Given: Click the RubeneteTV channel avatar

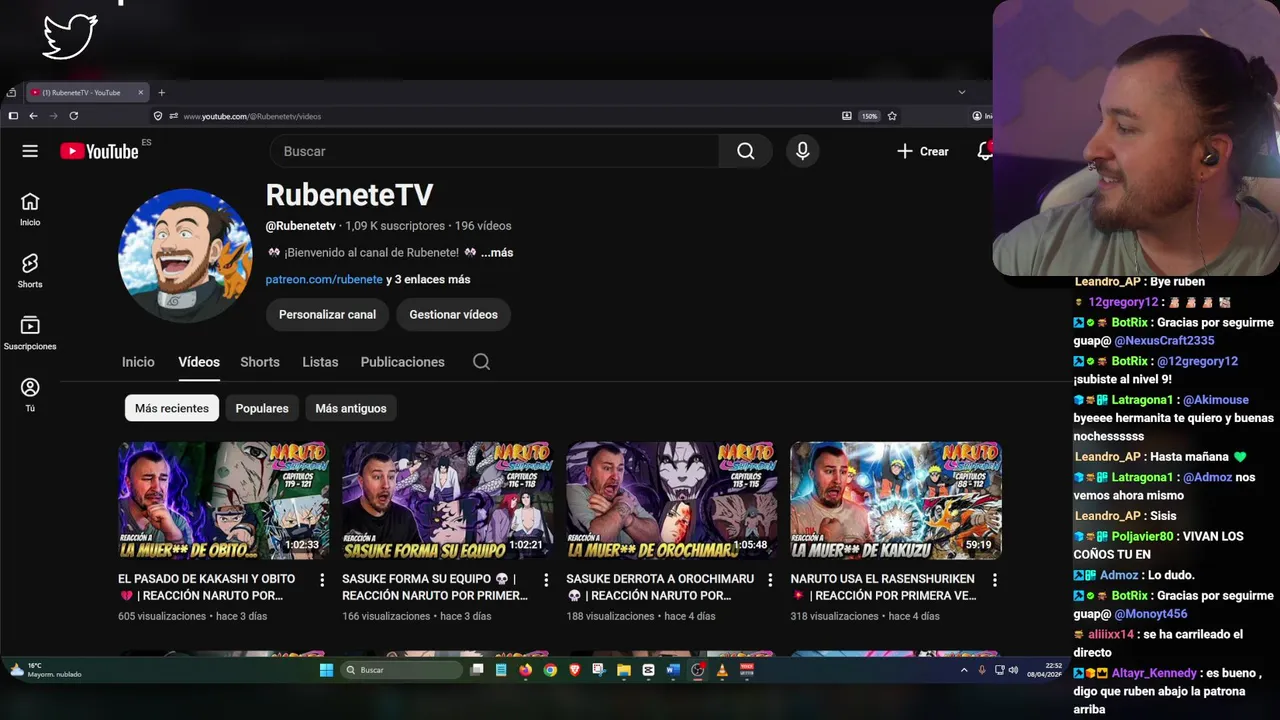Looking at the screenshot, I should (x=185, y=256).
